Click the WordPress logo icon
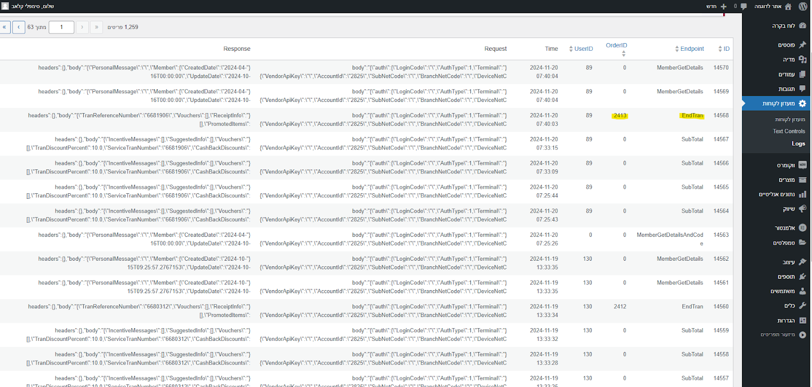 click(x=803, y=6)
